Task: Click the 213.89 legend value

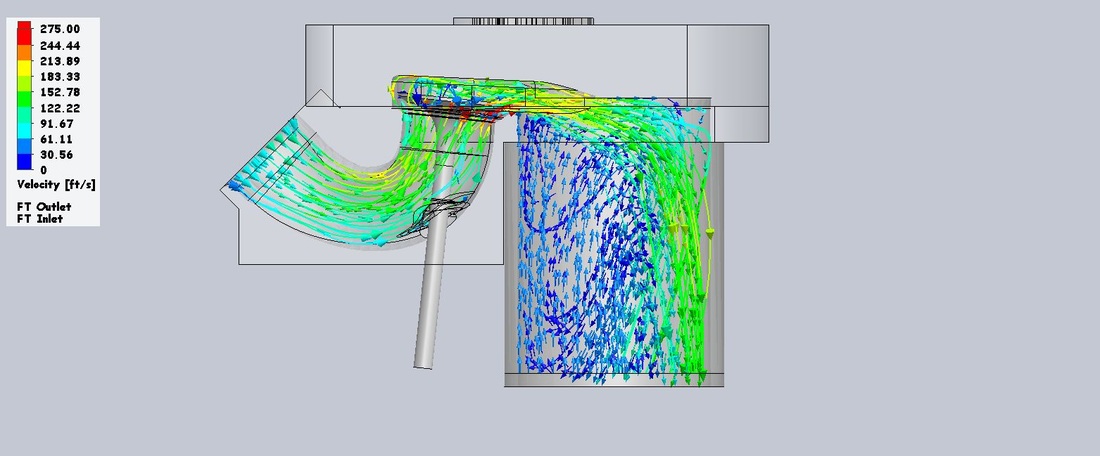Action: 60,61
